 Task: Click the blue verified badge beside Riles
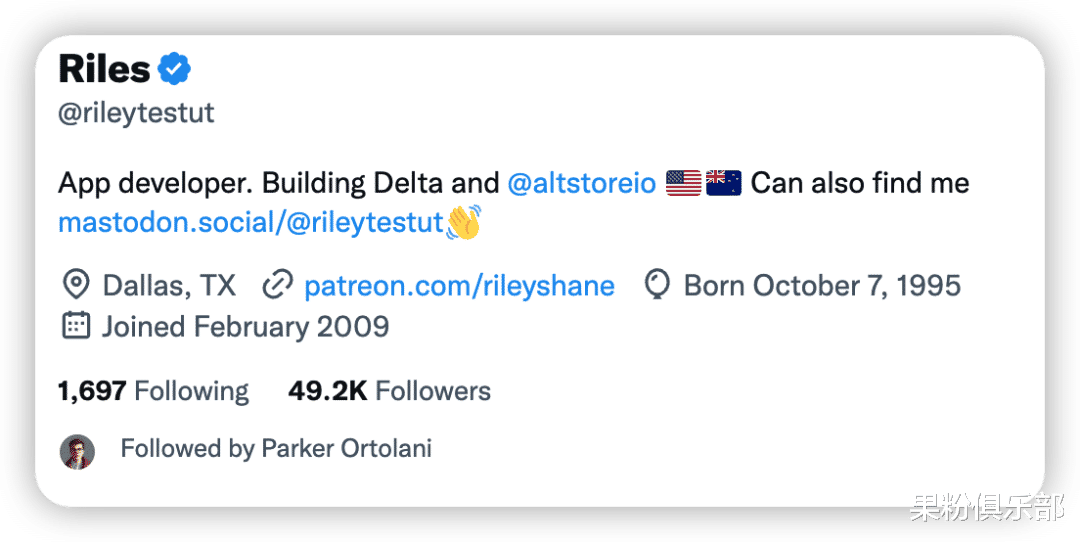tap(174, 69)
